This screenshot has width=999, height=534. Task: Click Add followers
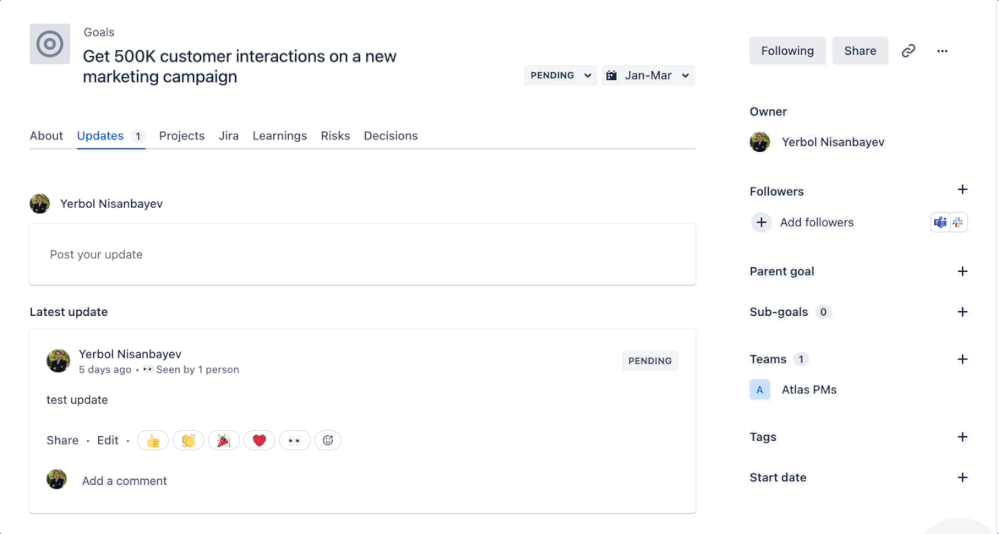(817, 222)
